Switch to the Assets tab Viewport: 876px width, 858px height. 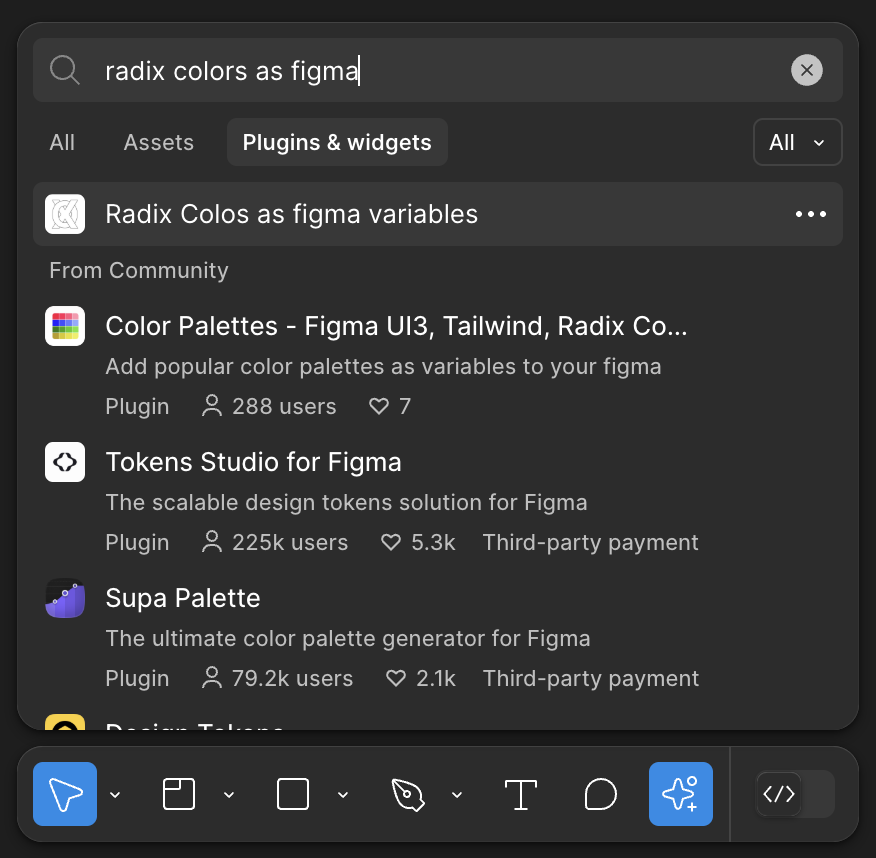158,142
